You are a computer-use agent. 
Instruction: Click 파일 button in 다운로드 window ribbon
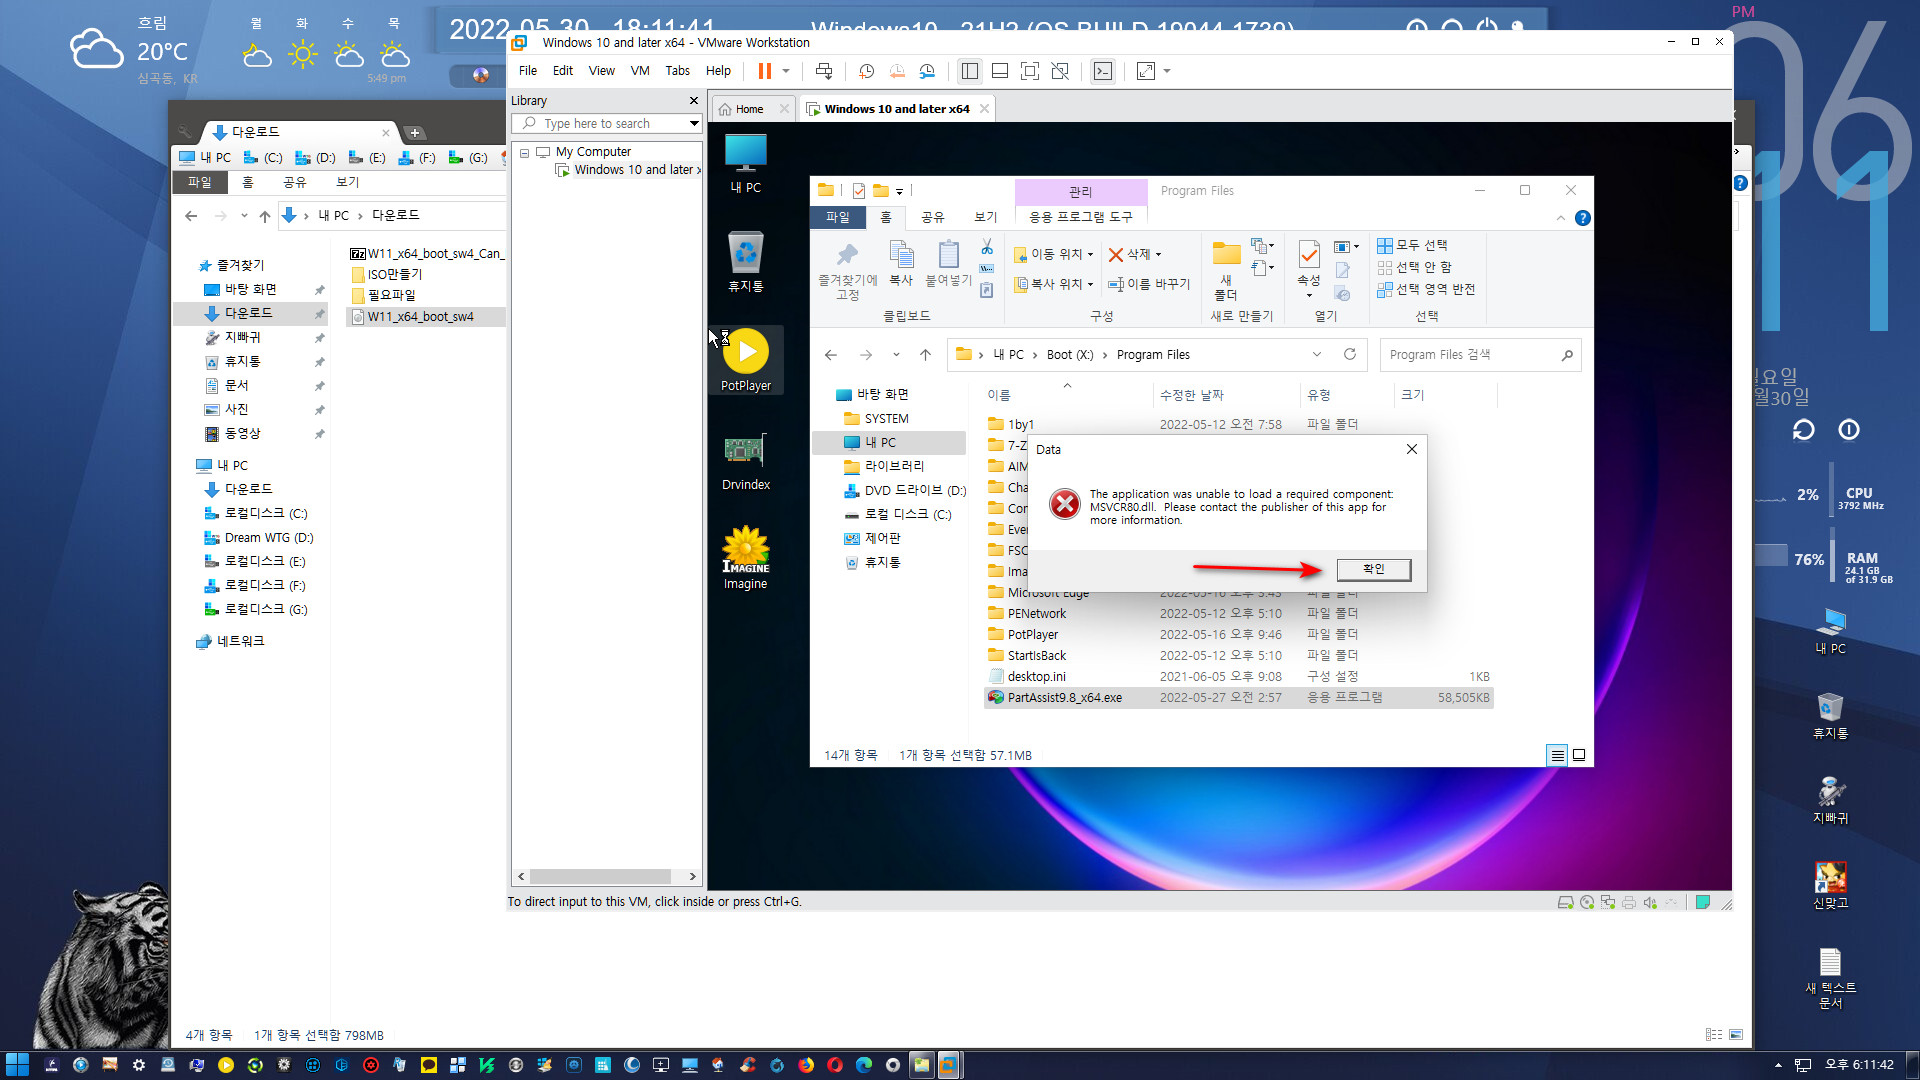200,182
